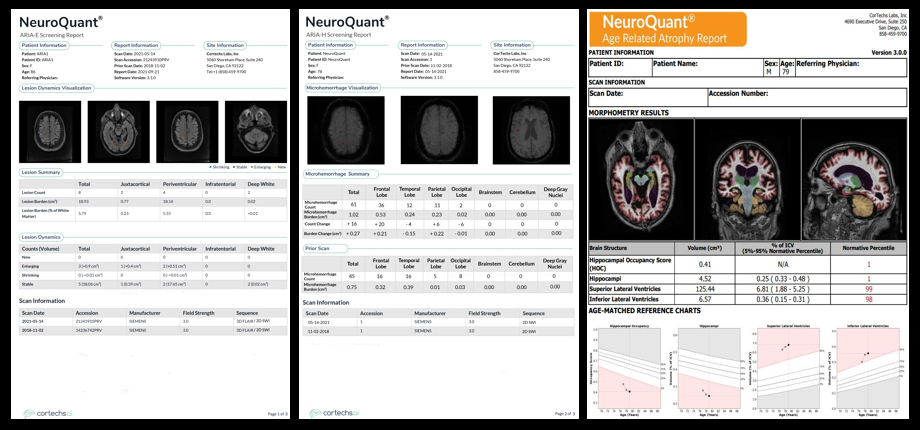Image resolution: width=920 pixels, height=430 pixels.
Task: Select first brain scan in Lesion Dynamics Visualization
Action: [x=50, y=131]
